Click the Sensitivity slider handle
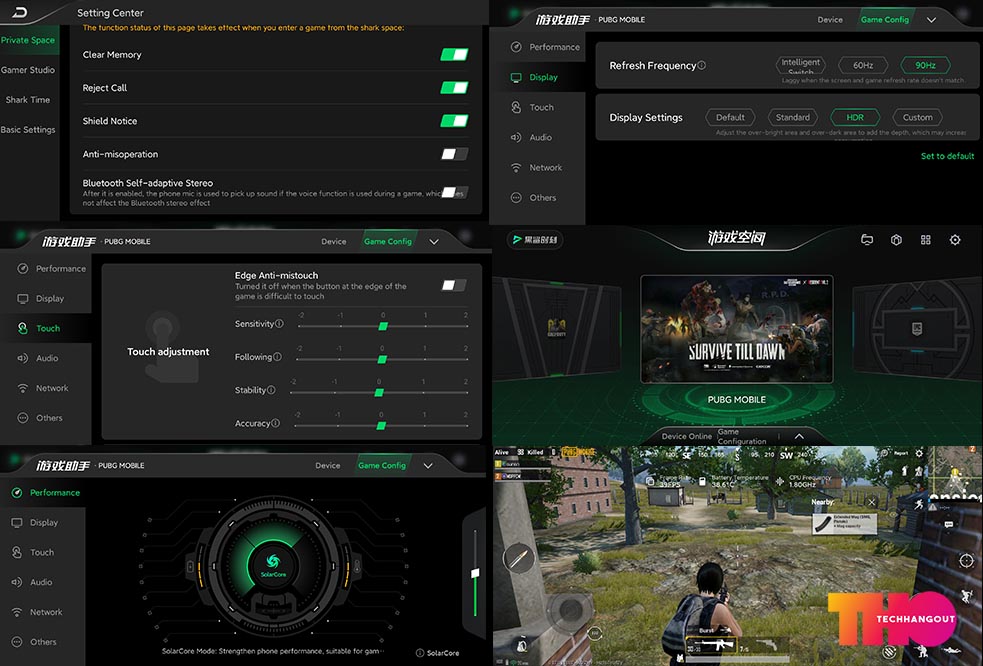Viewport: 983px width, 666px height. (383, 326)
